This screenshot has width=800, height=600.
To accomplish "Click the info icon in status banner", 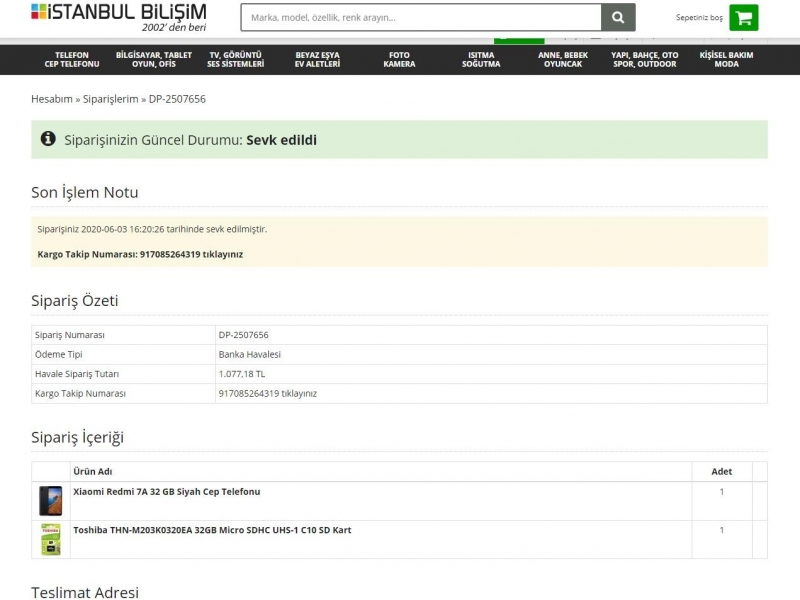I will point(48,139).
